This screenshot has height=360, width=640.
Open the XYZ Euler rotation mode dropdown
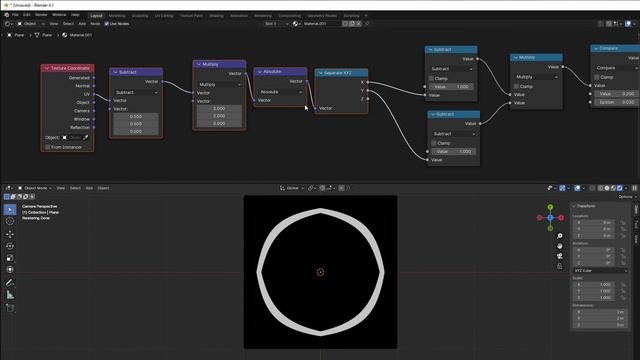tap(600, 271)
